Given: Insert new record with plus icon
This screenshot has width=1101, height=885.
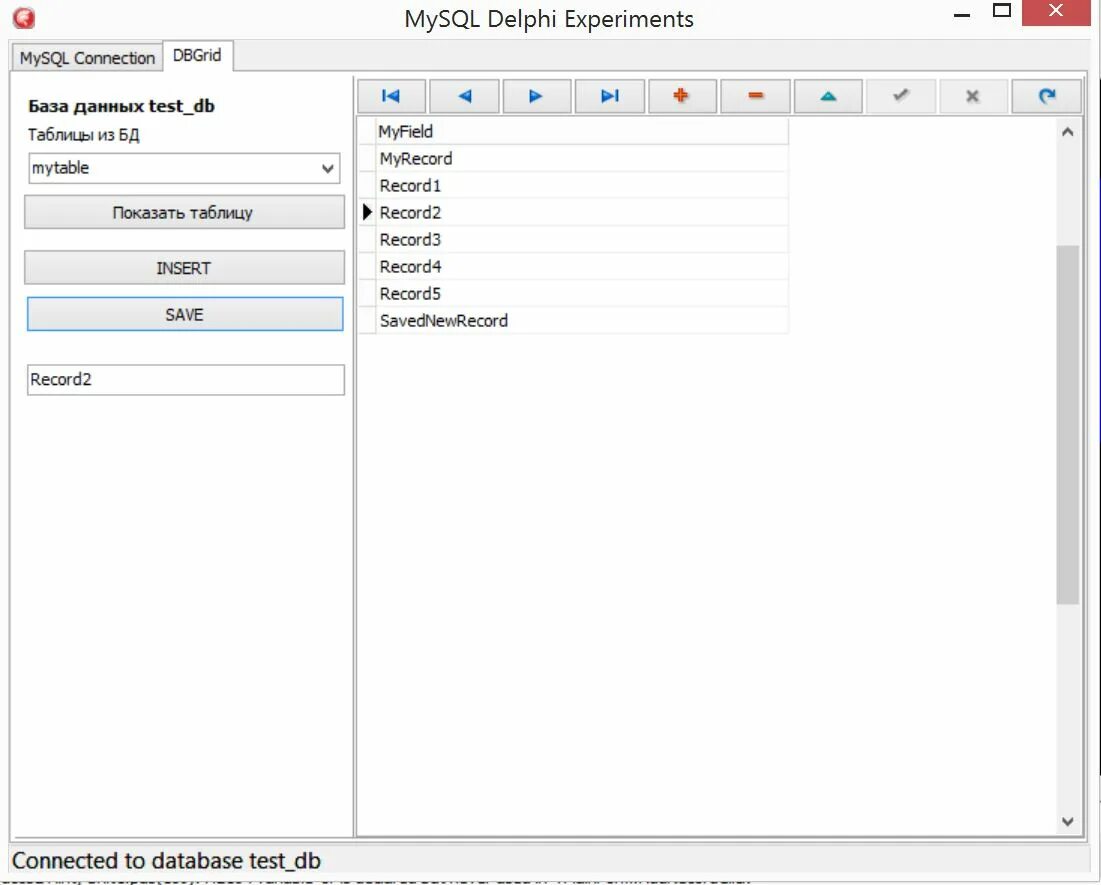Looking at the screenshot, I should coord(682,96).
